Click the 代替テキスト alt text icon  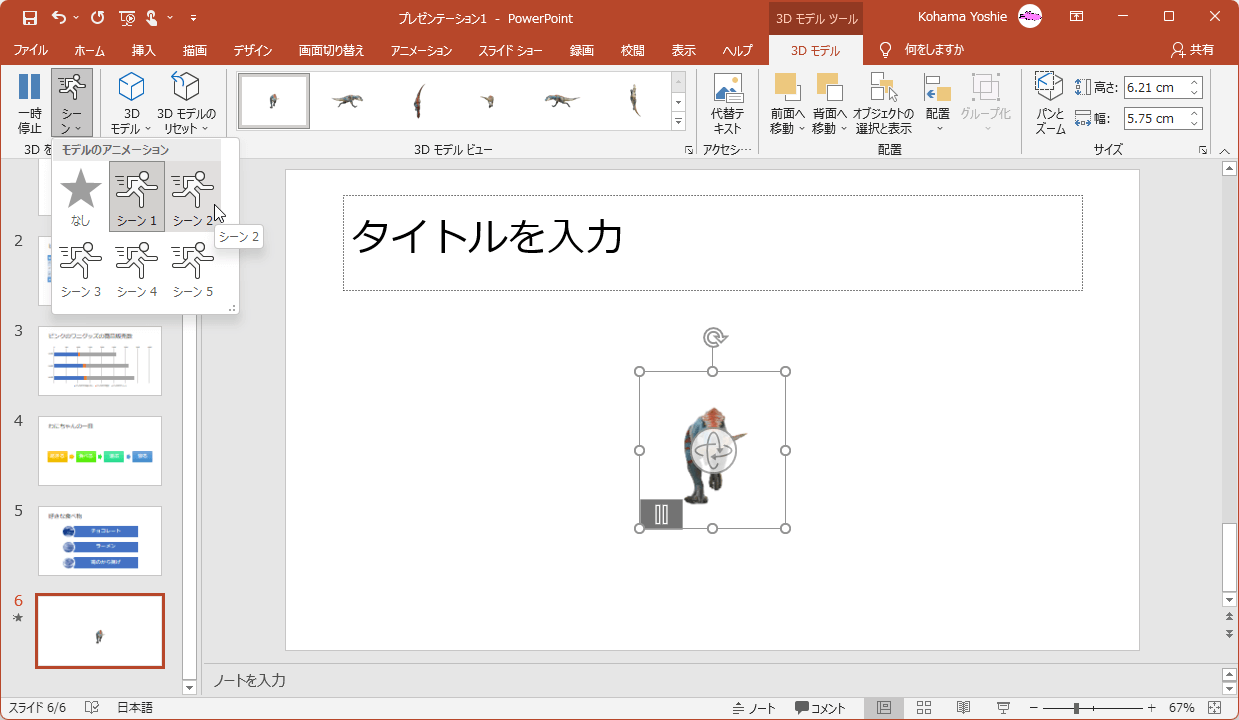727,102
